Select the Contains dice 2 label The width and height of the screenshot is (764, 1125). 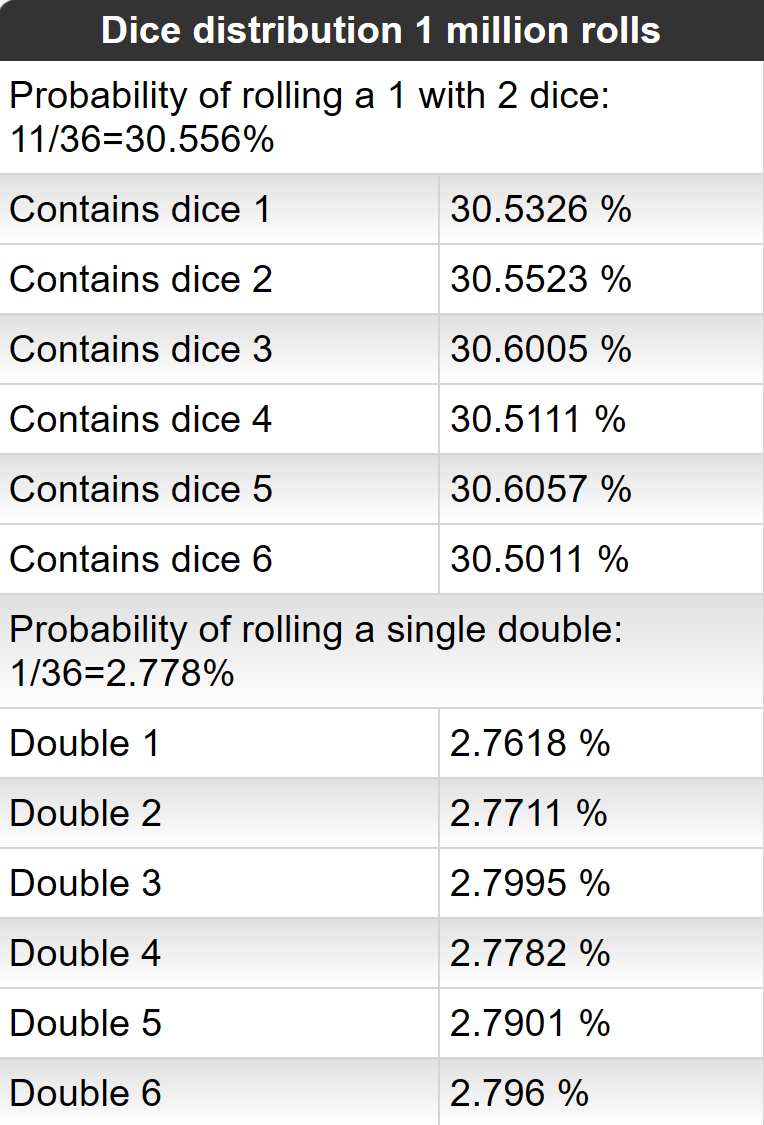[x=141, y=279]
